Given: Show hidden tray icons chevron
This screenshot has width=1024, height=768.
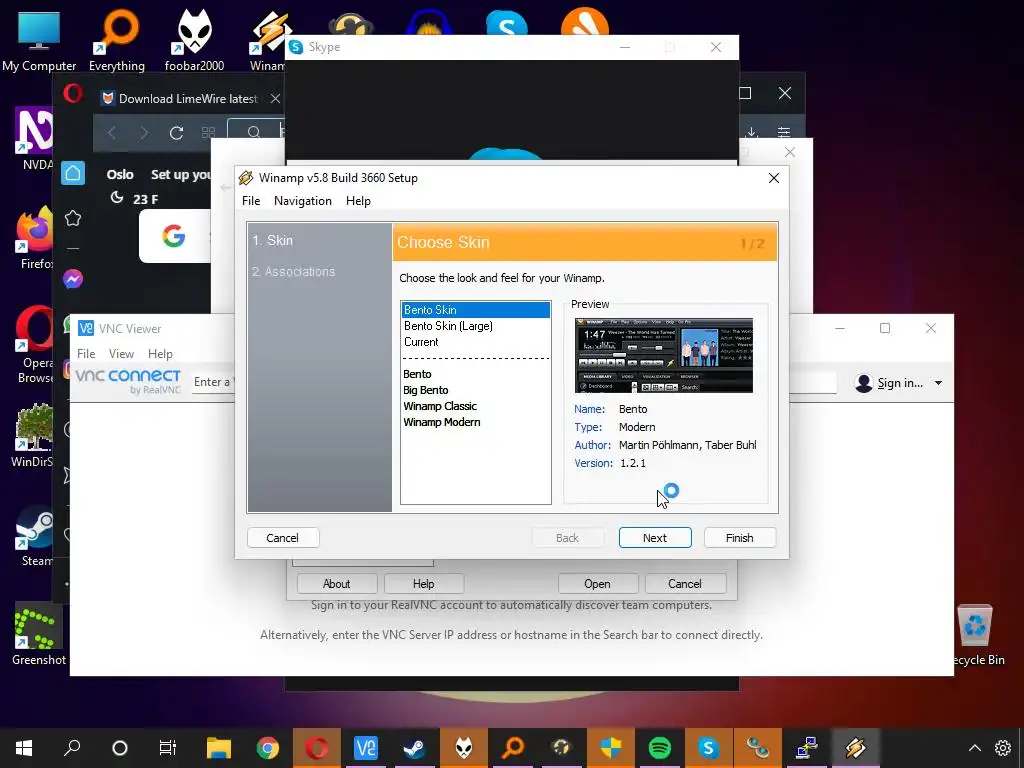Looking at the screenshot, I should click(x=974, y=748).
